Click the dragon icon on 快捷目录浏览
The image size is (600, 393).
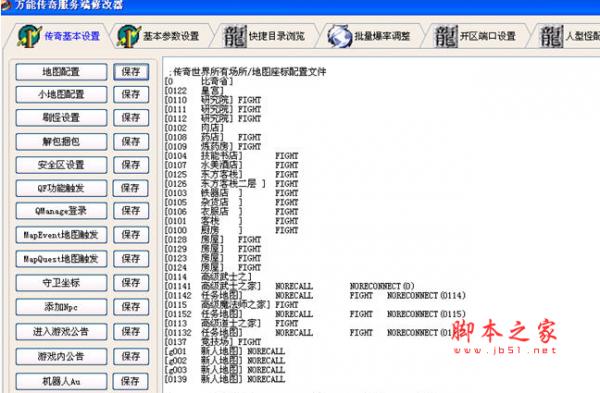235,36
